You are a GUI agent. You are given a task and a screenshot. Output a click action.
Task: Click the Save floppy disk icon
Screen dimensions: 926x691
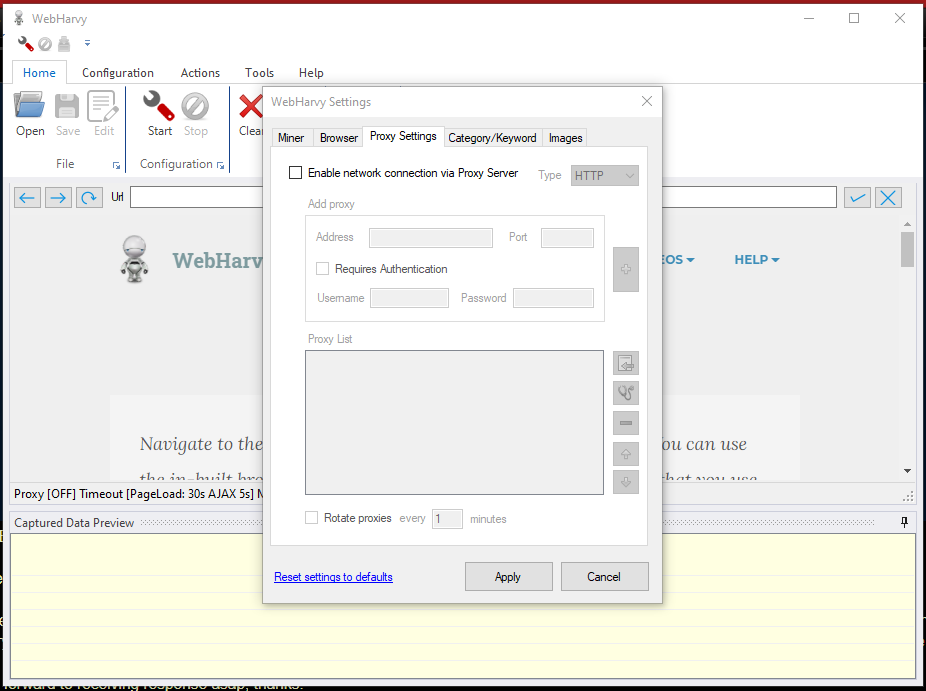click(x=67, y=106)
